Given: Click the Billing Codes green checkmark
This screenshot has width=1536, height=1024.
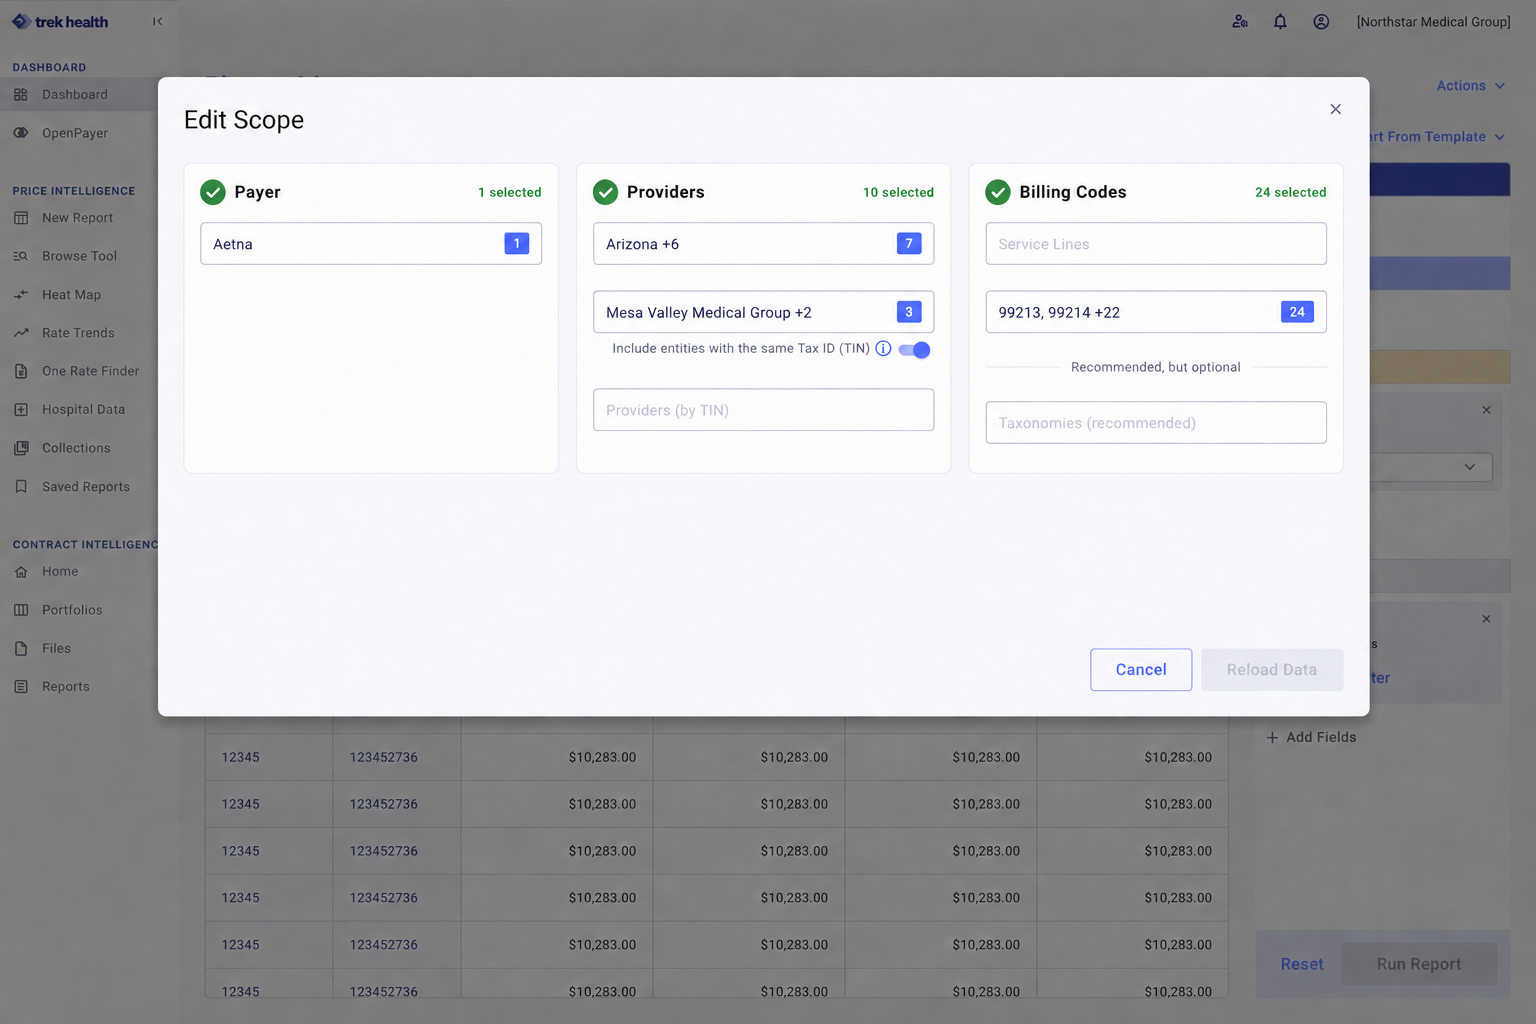Looking at the screenshot, I should click(998, 192).
